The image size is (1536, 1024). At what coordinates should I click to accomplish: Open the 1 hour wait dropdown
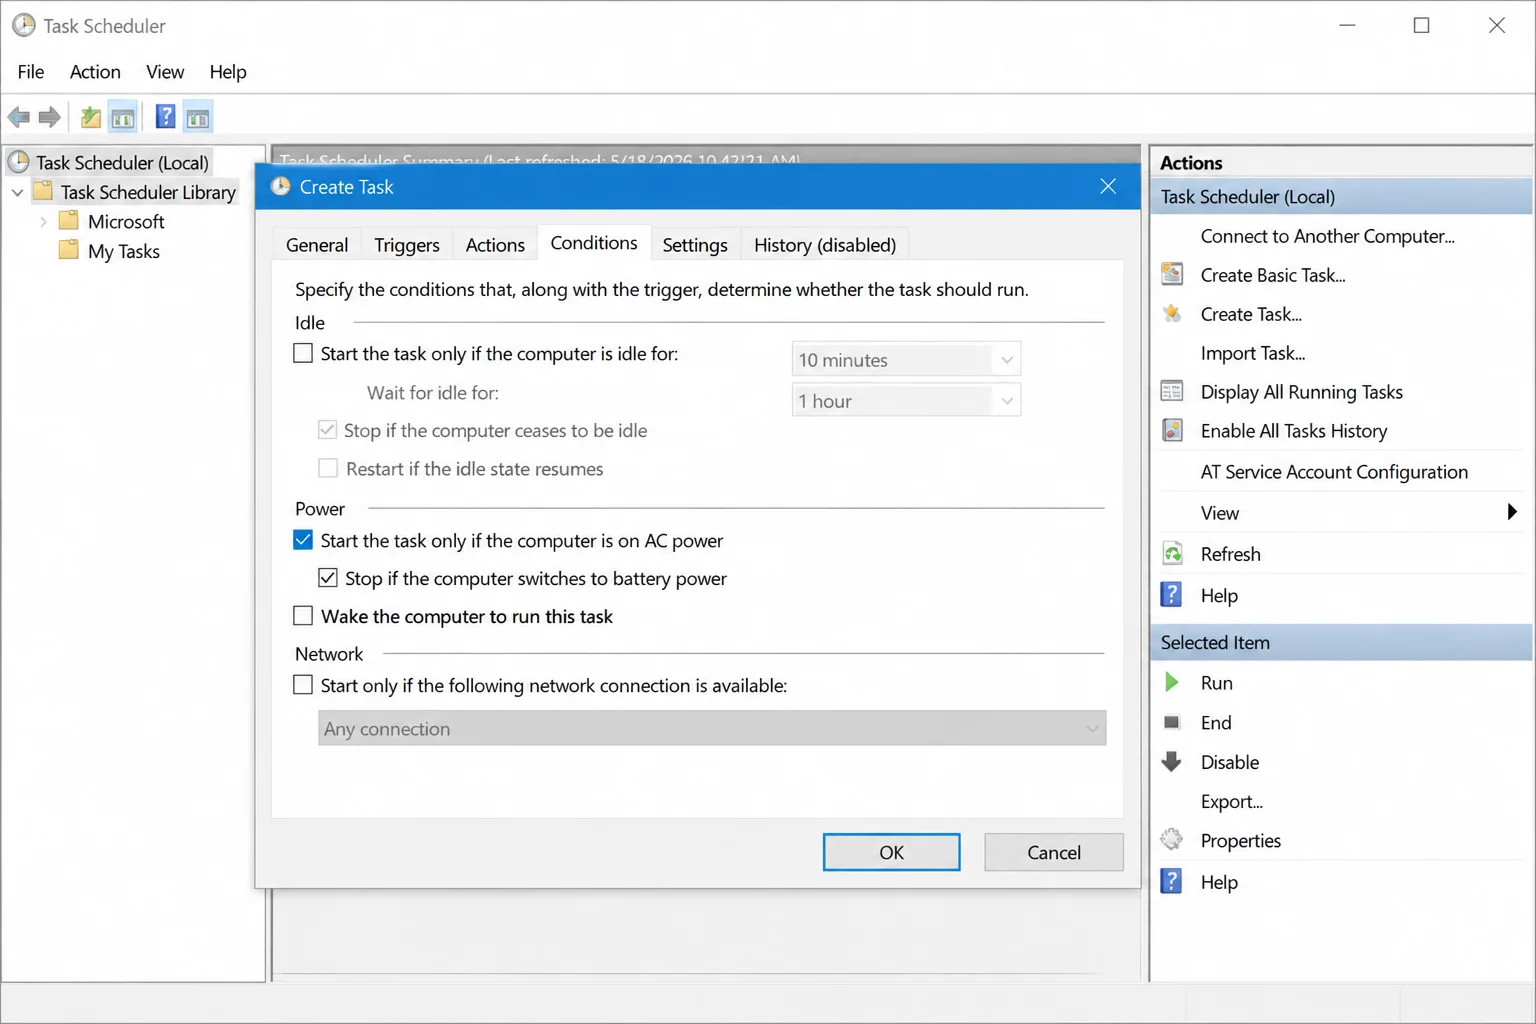(906, 401)
